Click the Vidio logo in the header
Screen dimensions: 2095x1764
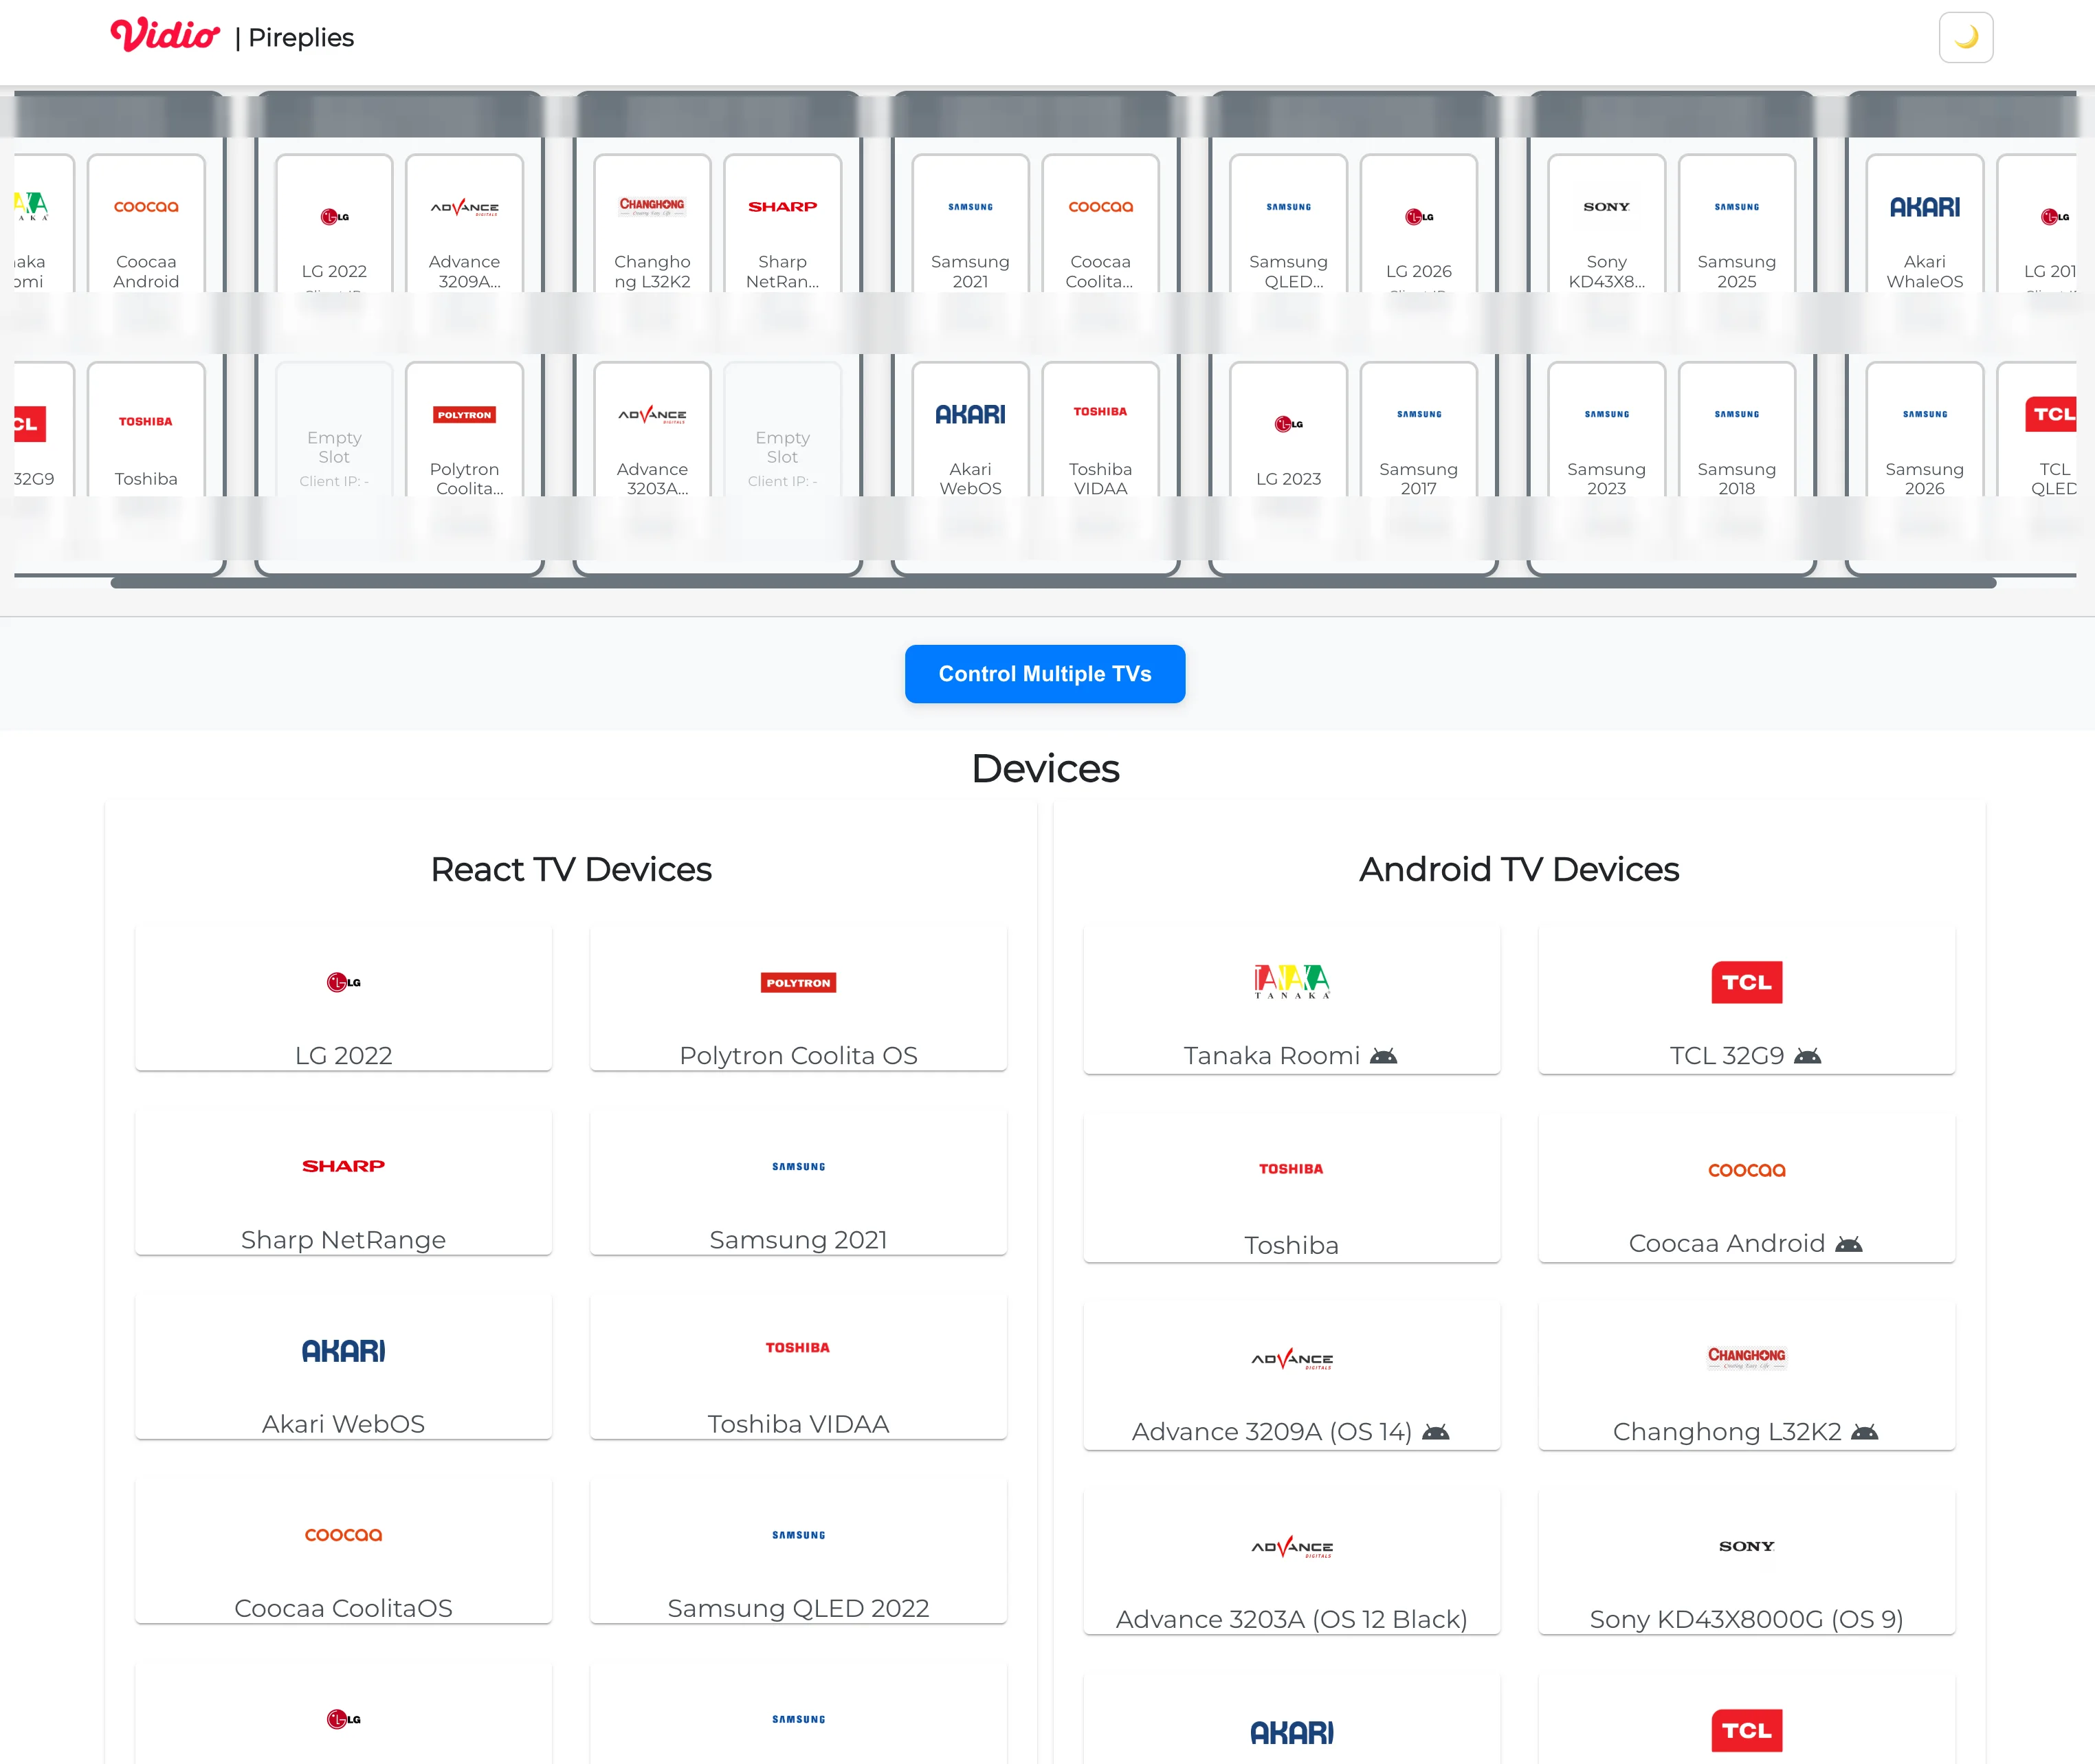click(165, 36)
